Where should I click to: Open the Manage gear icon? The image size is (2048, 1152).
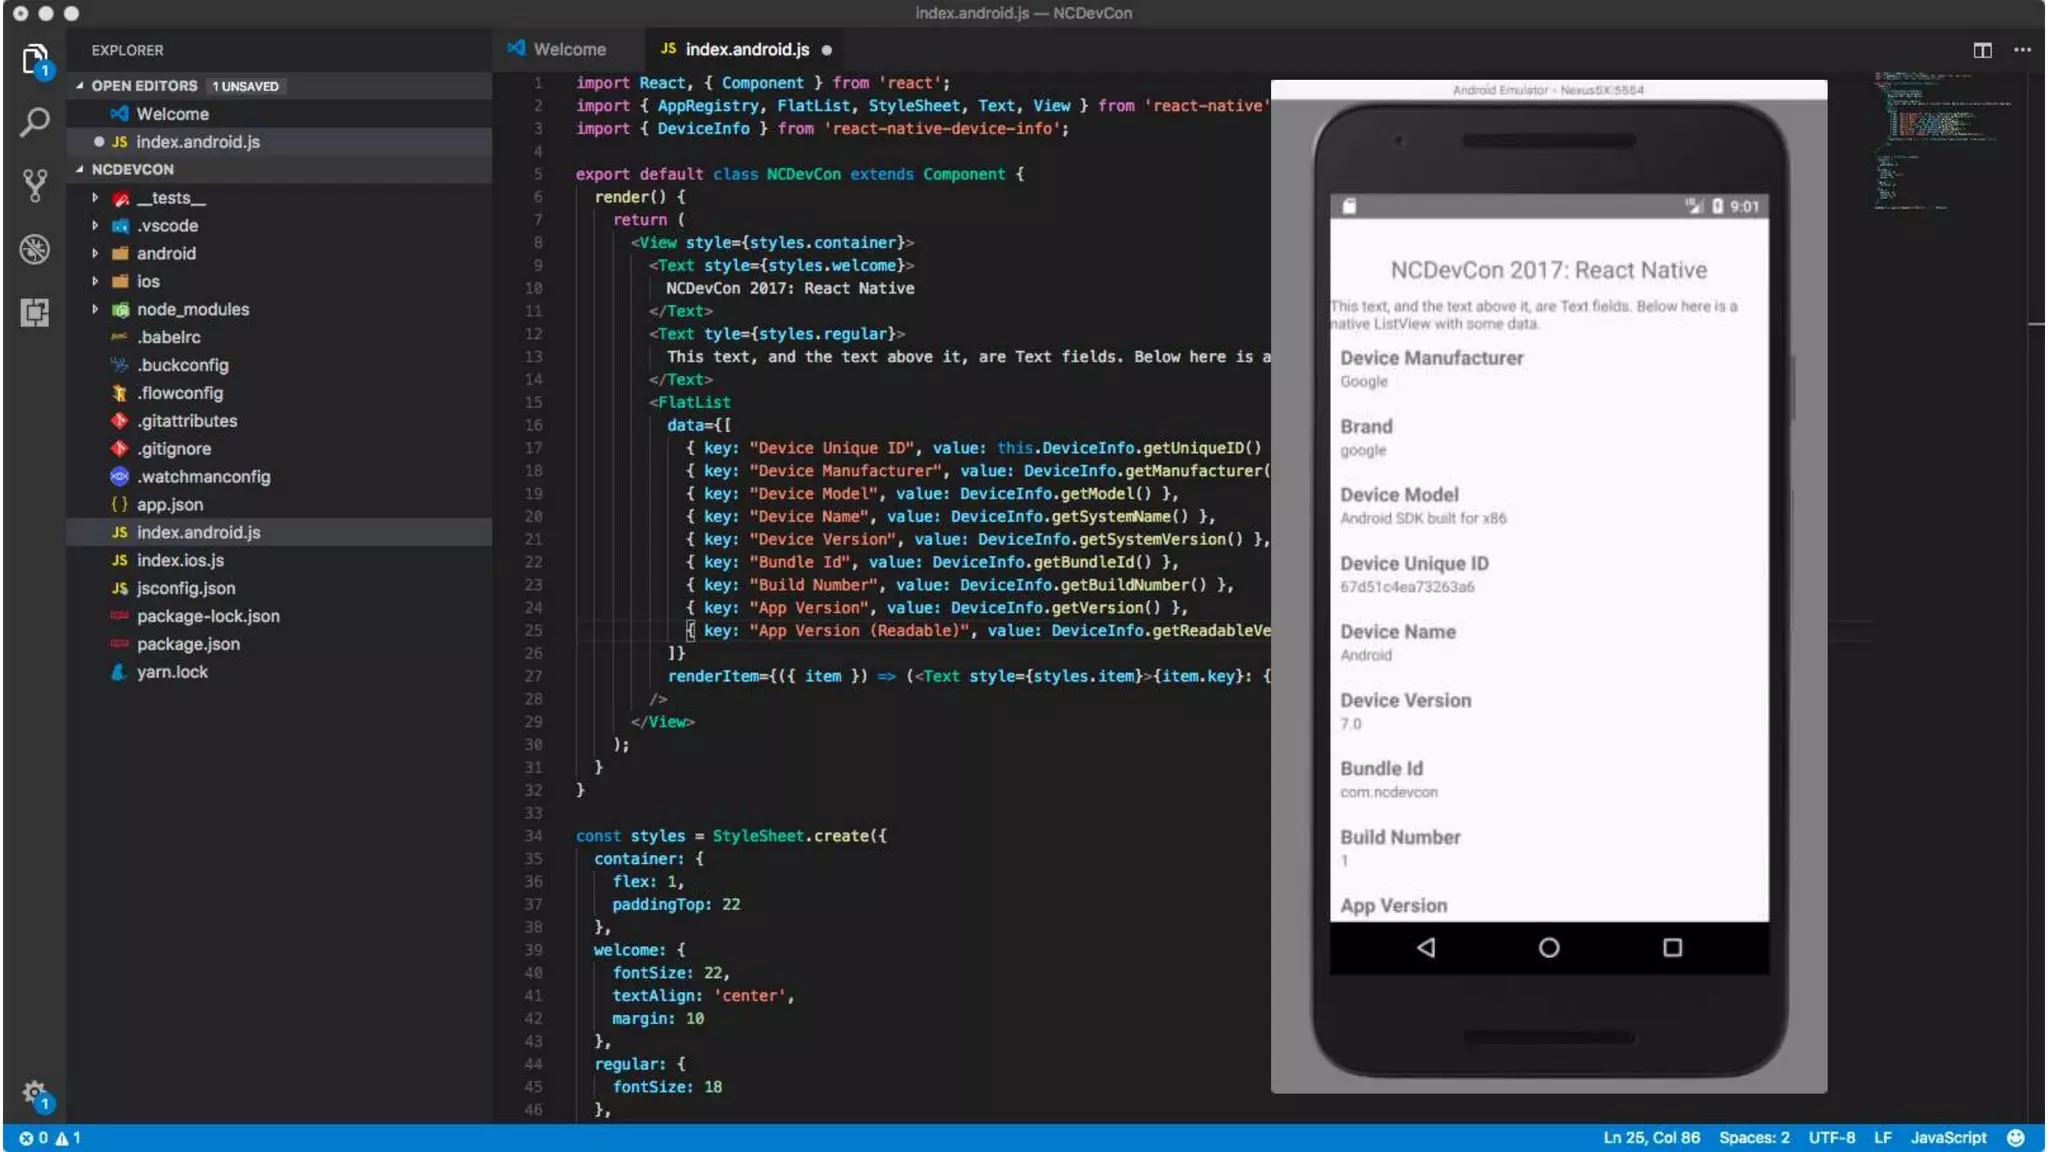pyautogui.click(x=34, y=1092)
